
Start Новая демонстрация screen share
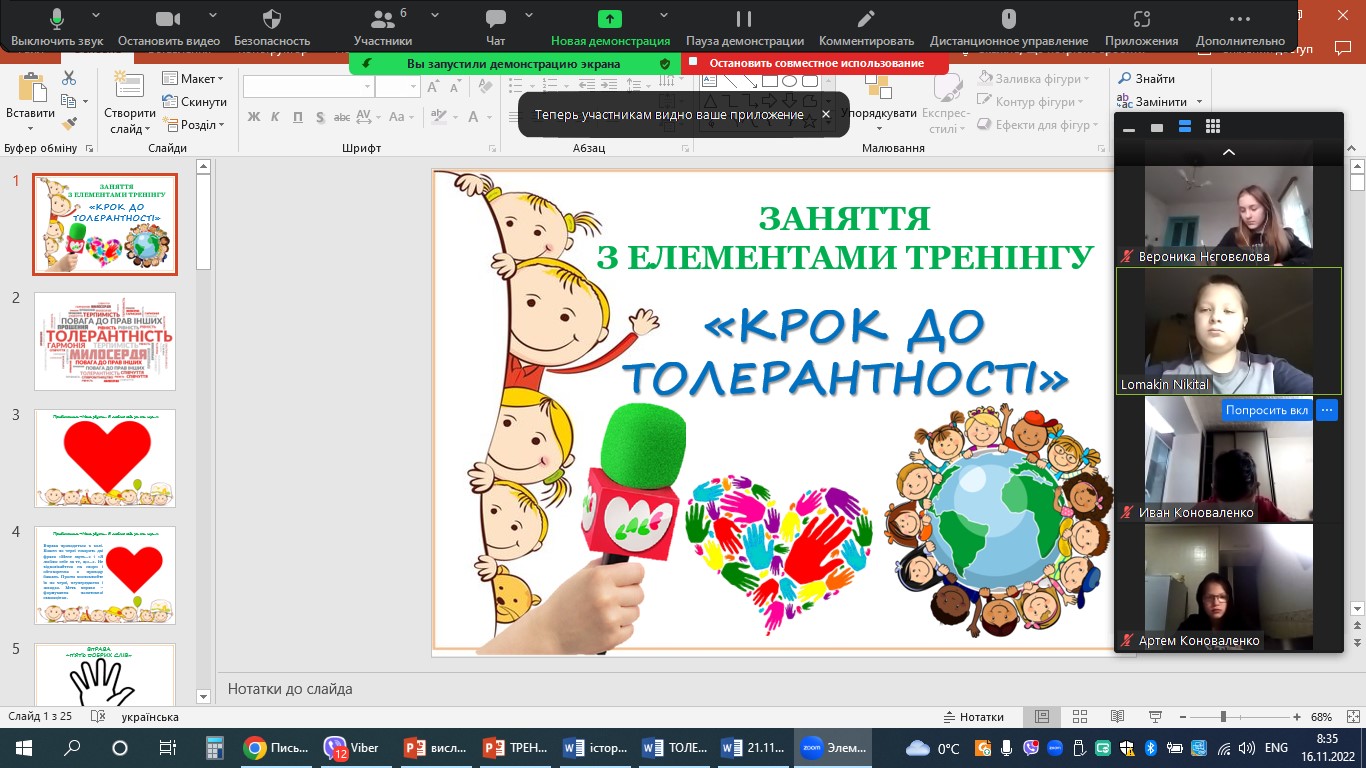(610, 27)
